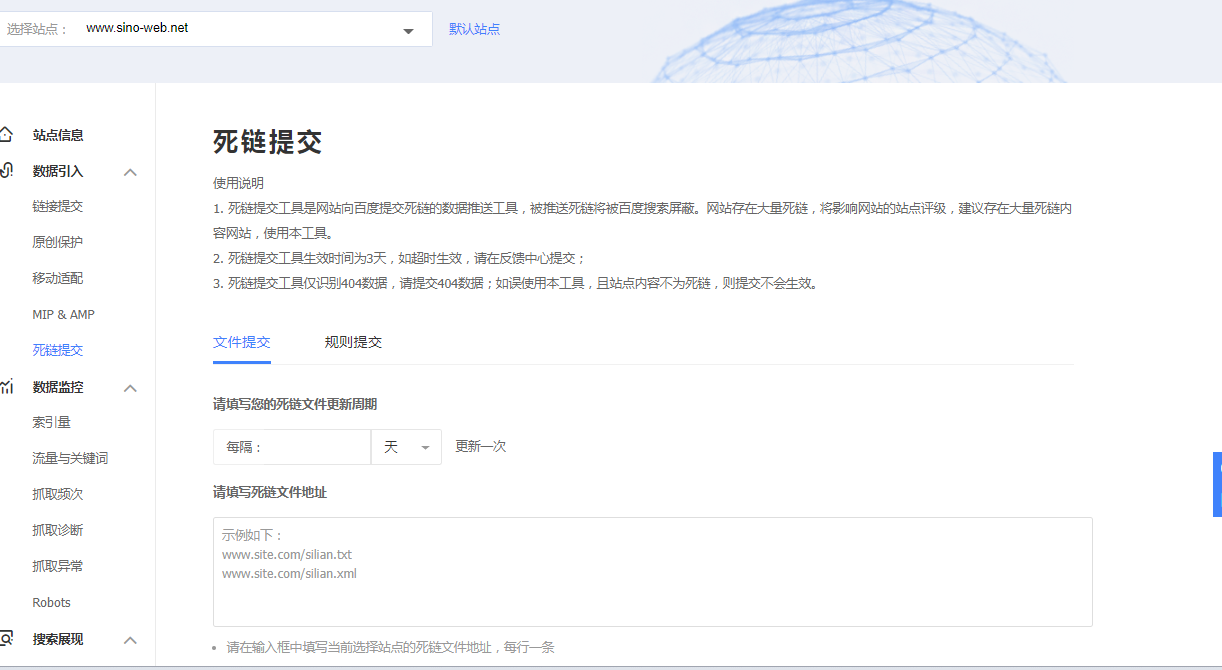Collapse the 数据引入 section chevron
Screen dimensions: 1222x670
[130, 172]
